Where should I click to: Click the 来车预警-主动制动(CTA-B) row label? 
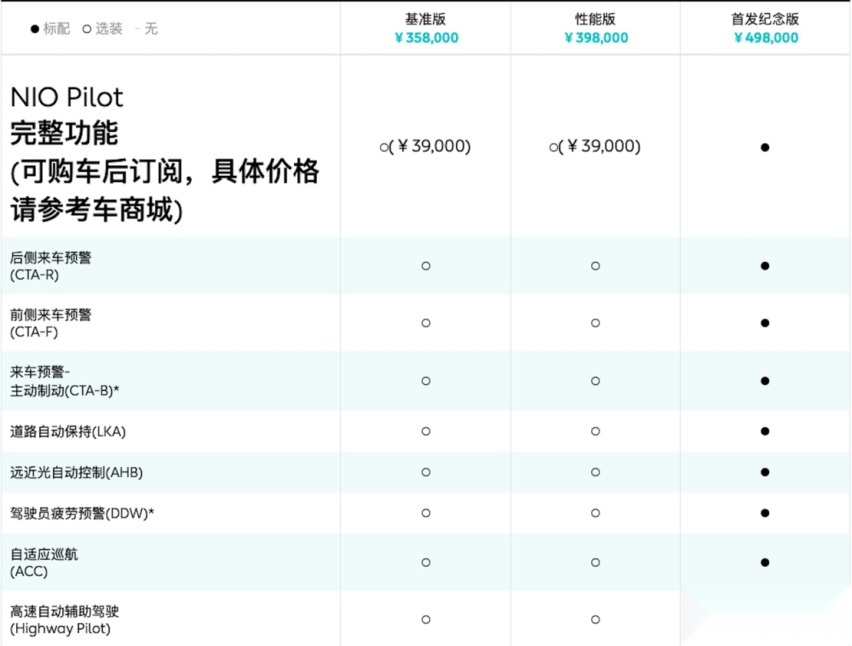(x=65, y=381)
